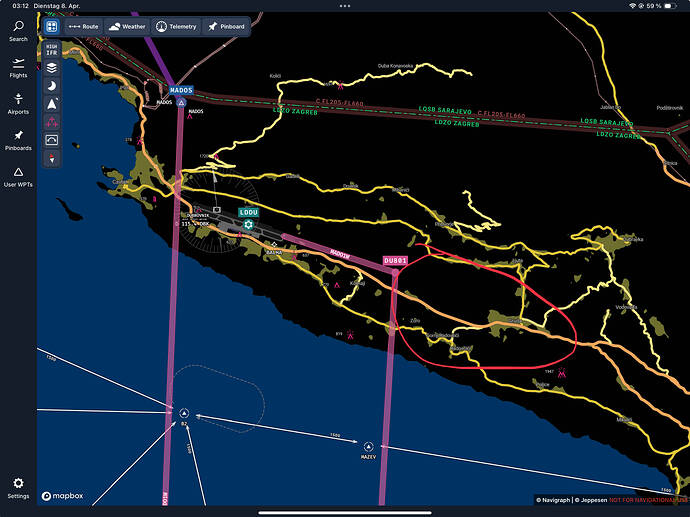Viewport: 690px width, 517px height.
Task: Toggle night mode moon button
Action: tap(51, 86)
